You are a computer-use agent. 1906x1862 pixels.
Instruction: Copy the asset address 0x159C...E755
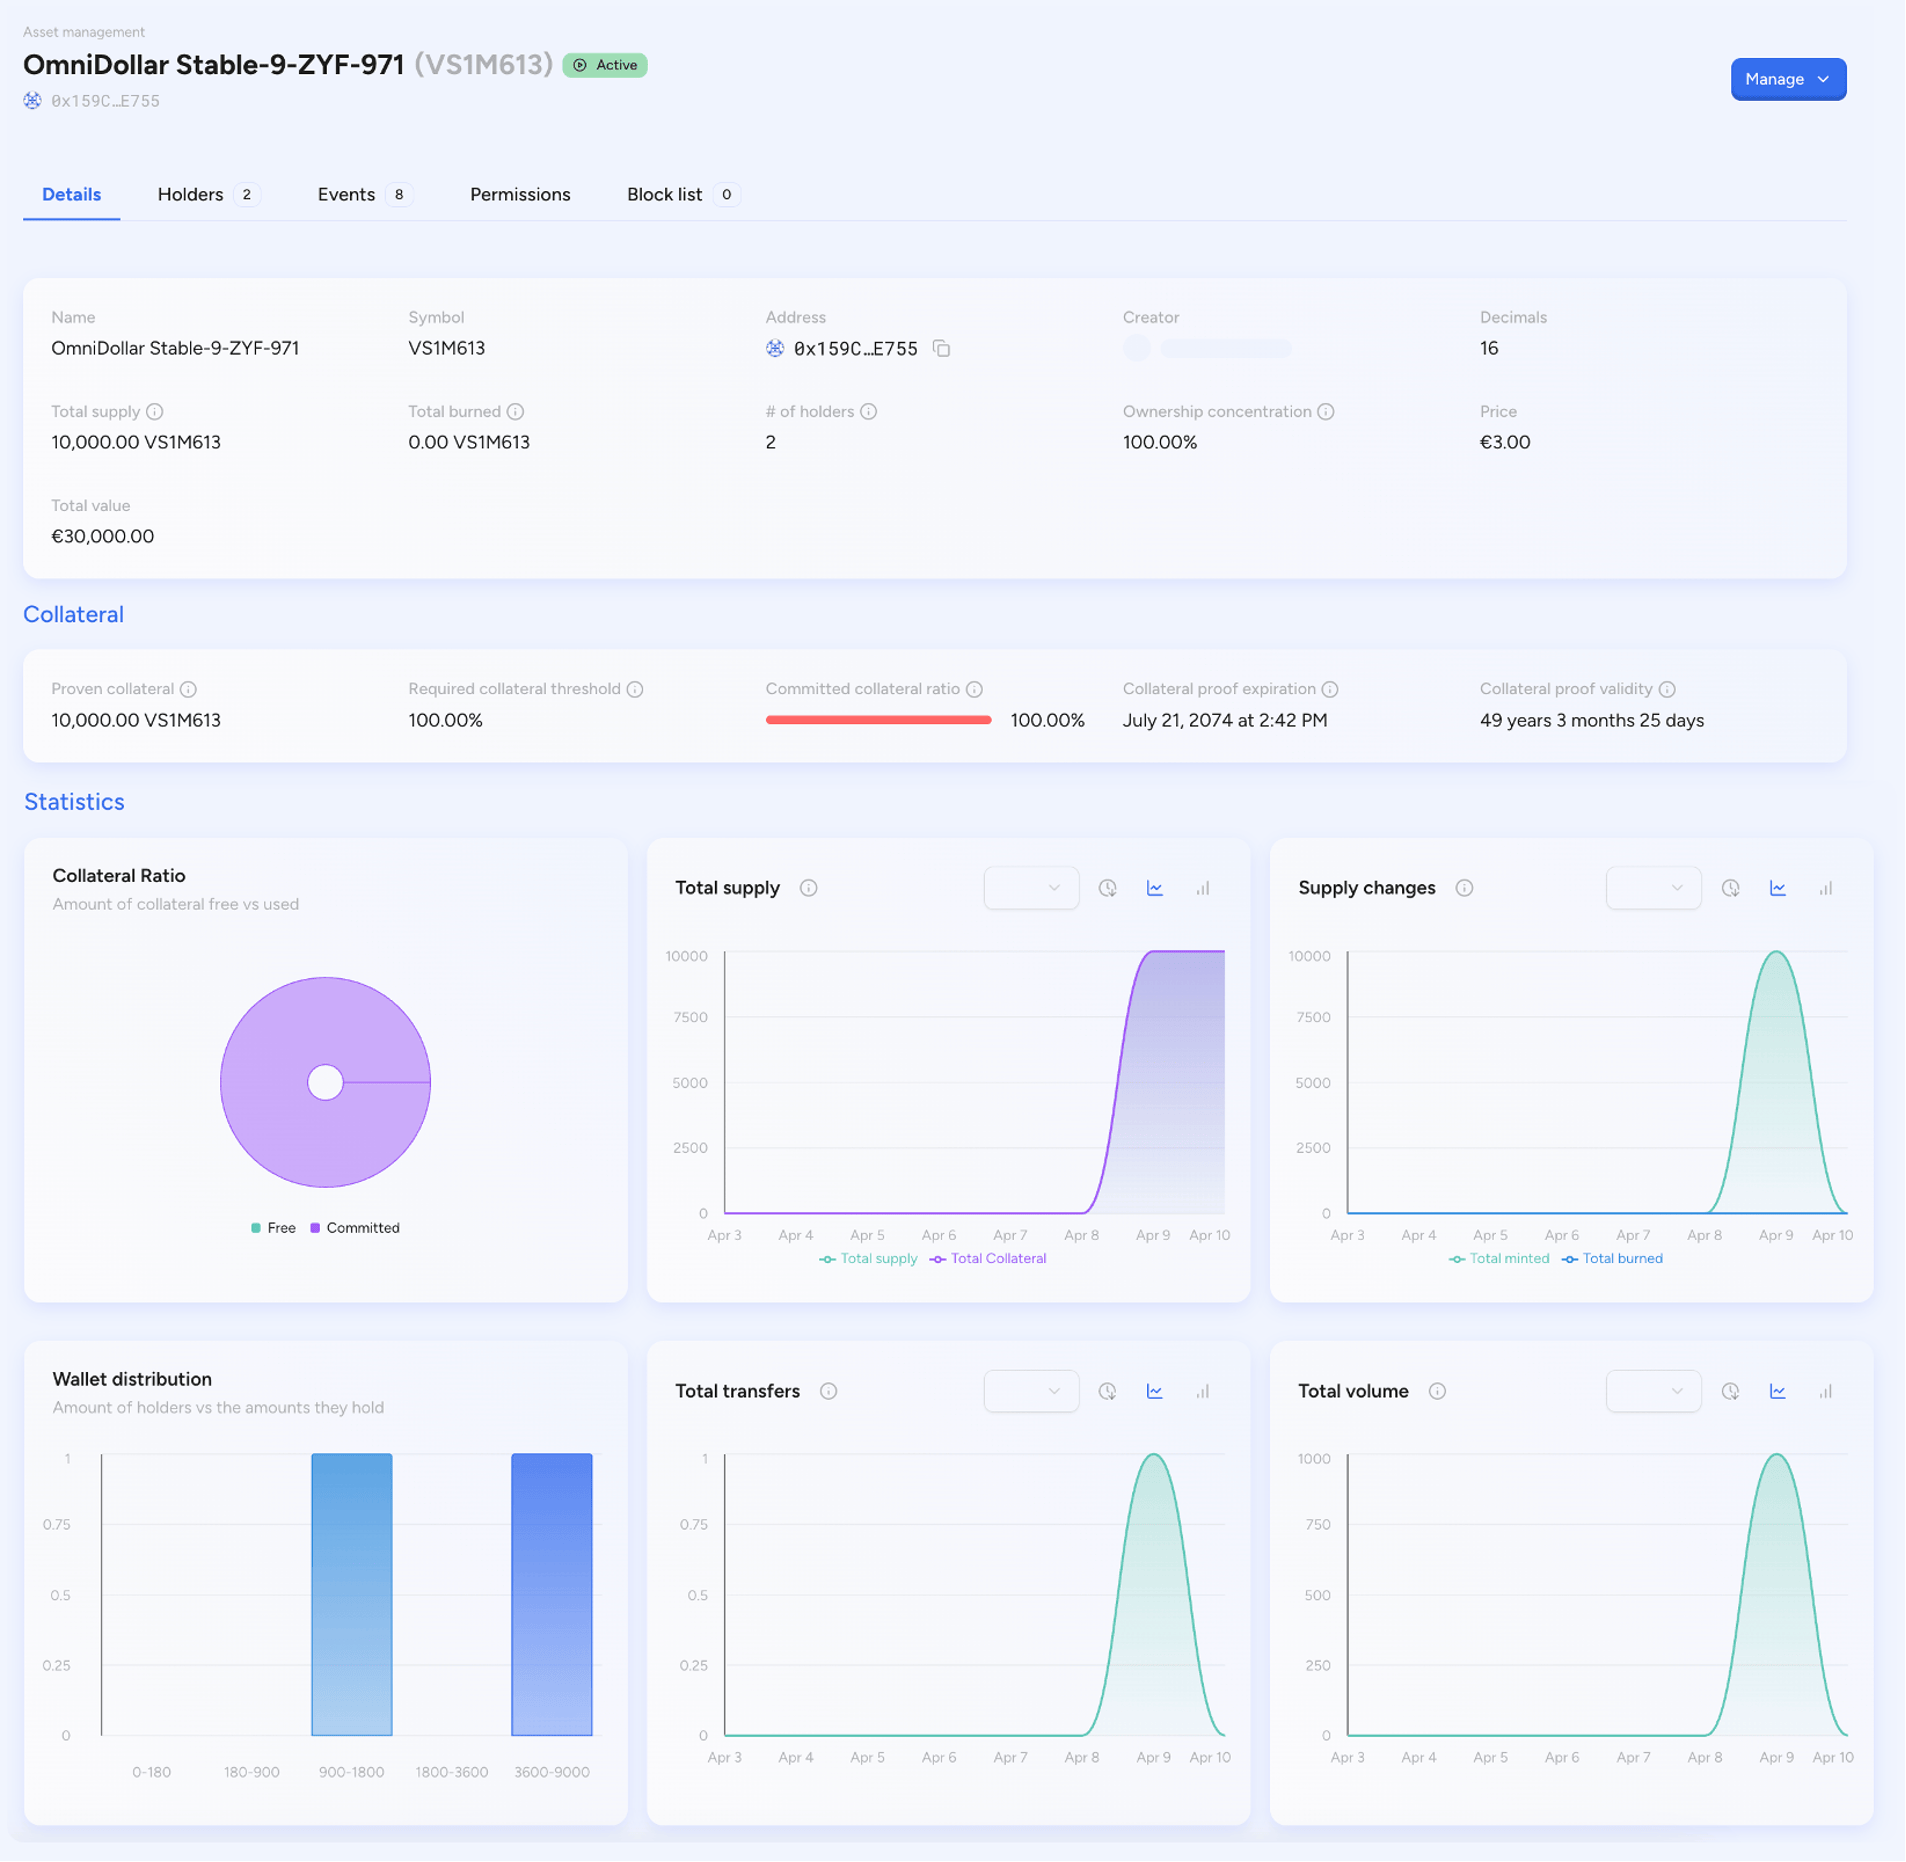(941, 349)
